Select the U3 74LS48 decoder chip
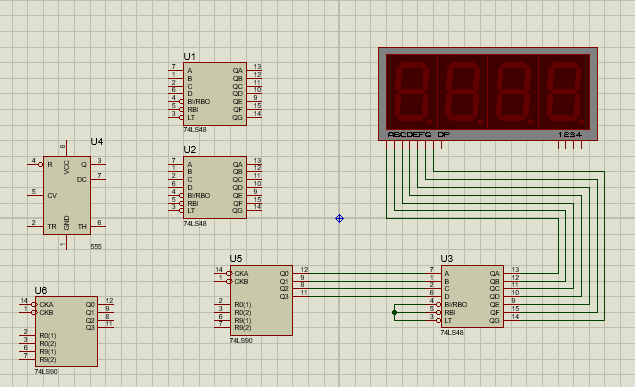The image size is (635, 387). [x=472, y=297]
